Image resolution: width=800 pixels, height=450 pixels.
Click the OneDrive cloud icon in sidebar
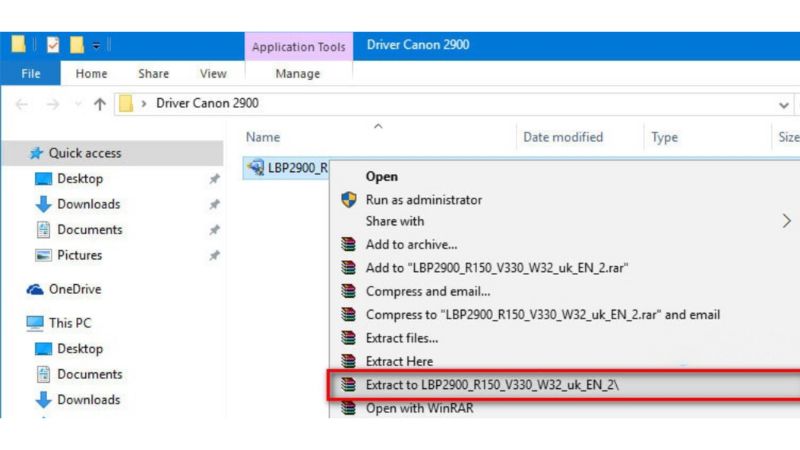(35, 289)
